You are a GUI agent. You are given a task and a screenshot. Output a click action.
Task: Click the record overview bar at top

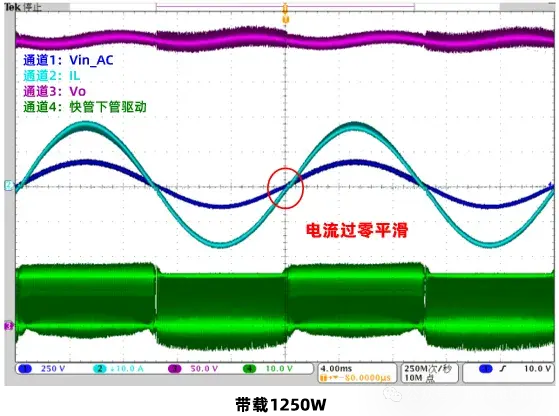pos(285,6)
